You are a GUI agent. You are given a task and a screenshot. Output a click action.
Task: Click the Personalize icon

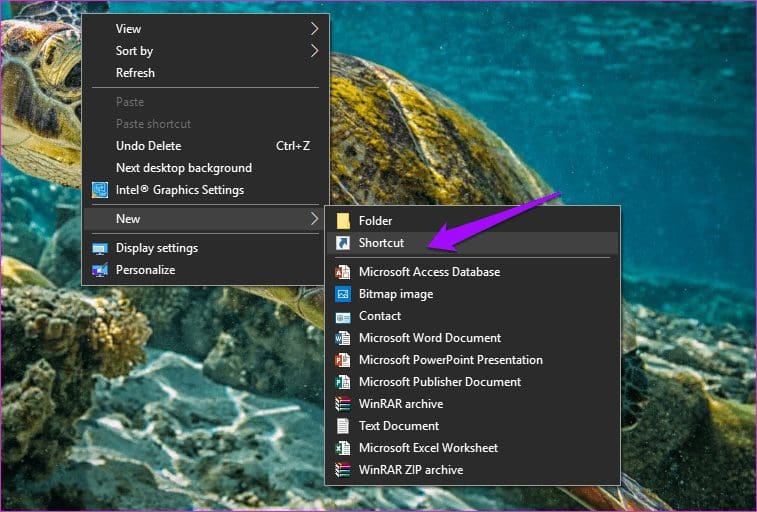100,270
